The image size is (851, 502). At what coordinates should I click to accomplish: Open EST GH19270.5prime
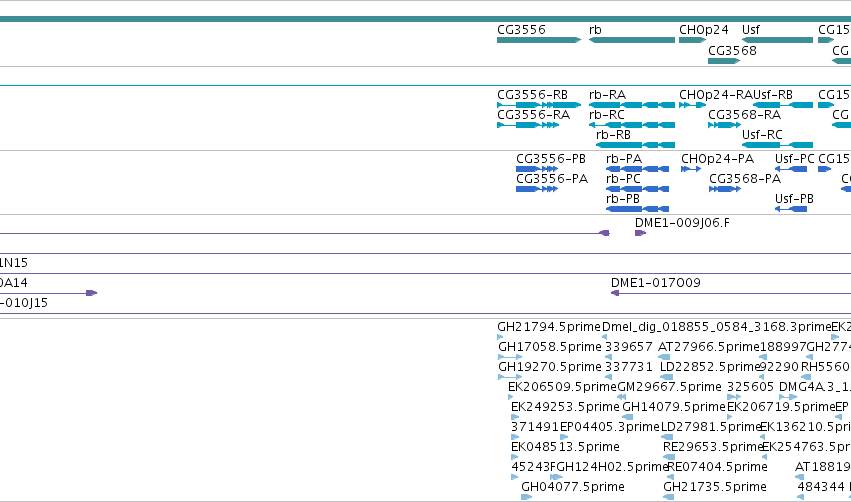(510, 377)
